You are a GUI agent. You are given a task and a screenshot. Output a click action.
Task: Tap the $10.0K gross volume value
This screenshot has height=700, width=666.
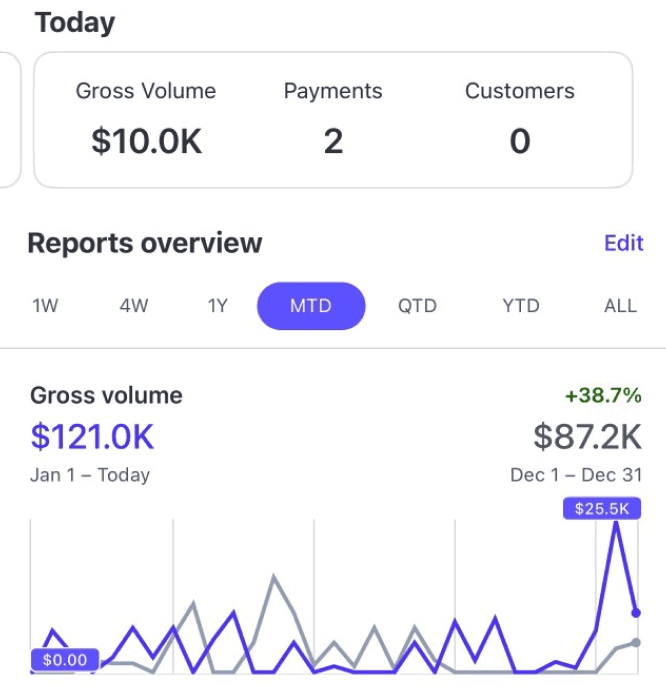(146, 141)
